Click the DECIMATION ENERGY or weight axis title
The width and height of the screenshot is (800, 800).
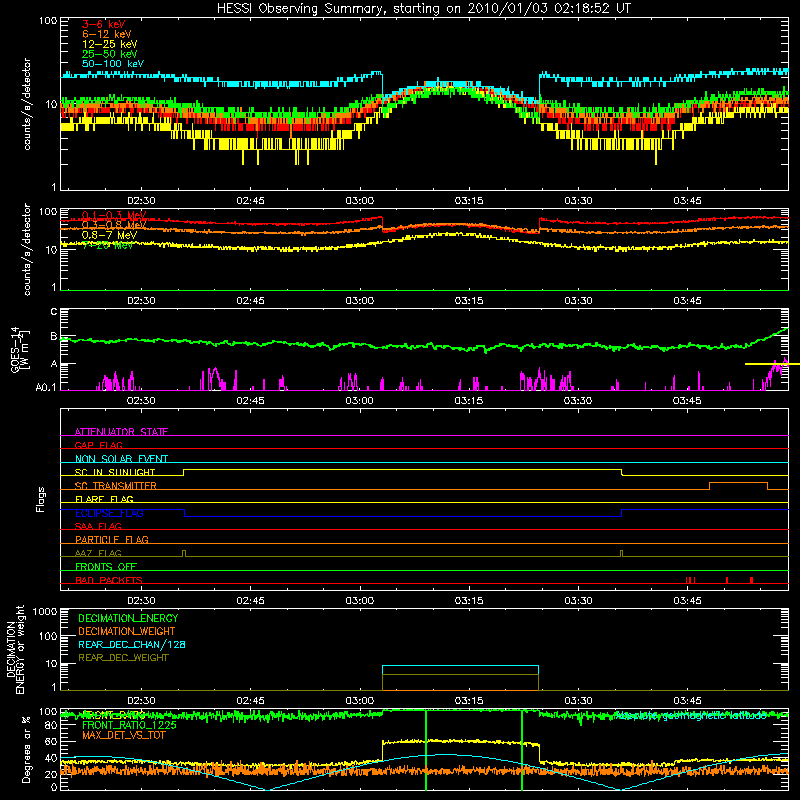15,649
